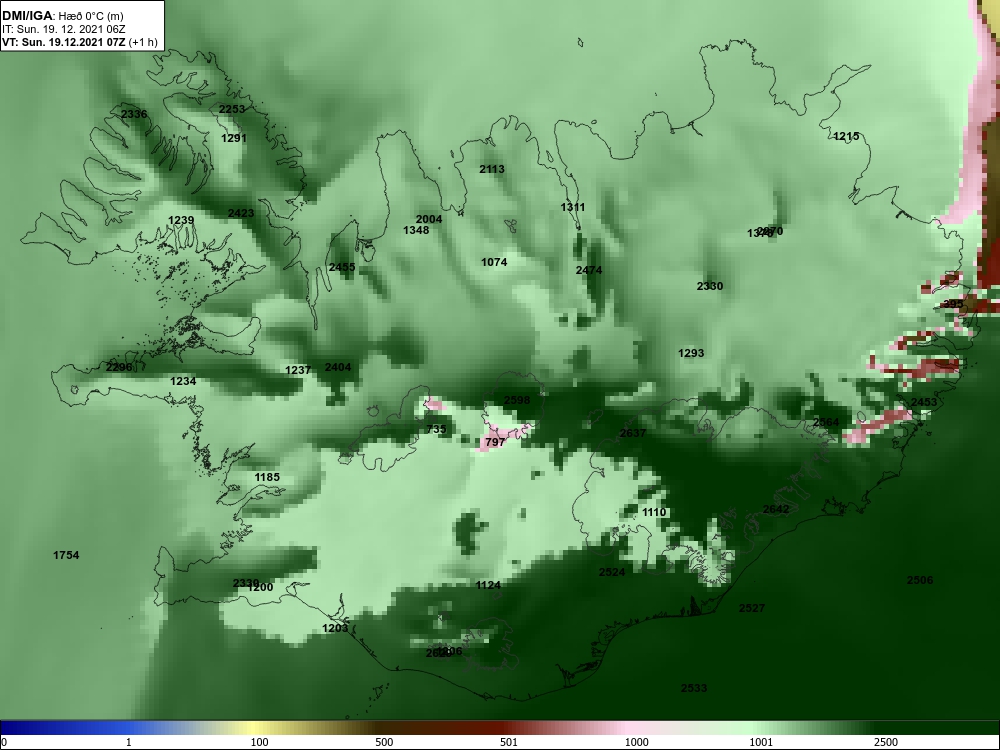Click the map value 797 on pink area
Viewport: 1000px width, 750px height.
pos(495,442)
